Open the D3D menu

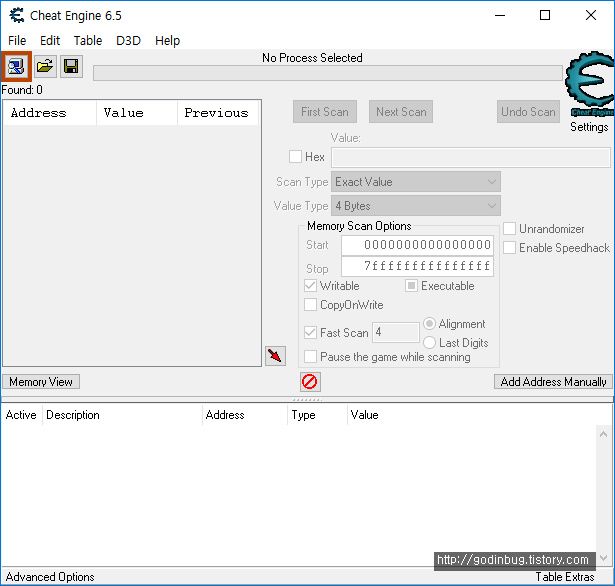click(128, 40)
